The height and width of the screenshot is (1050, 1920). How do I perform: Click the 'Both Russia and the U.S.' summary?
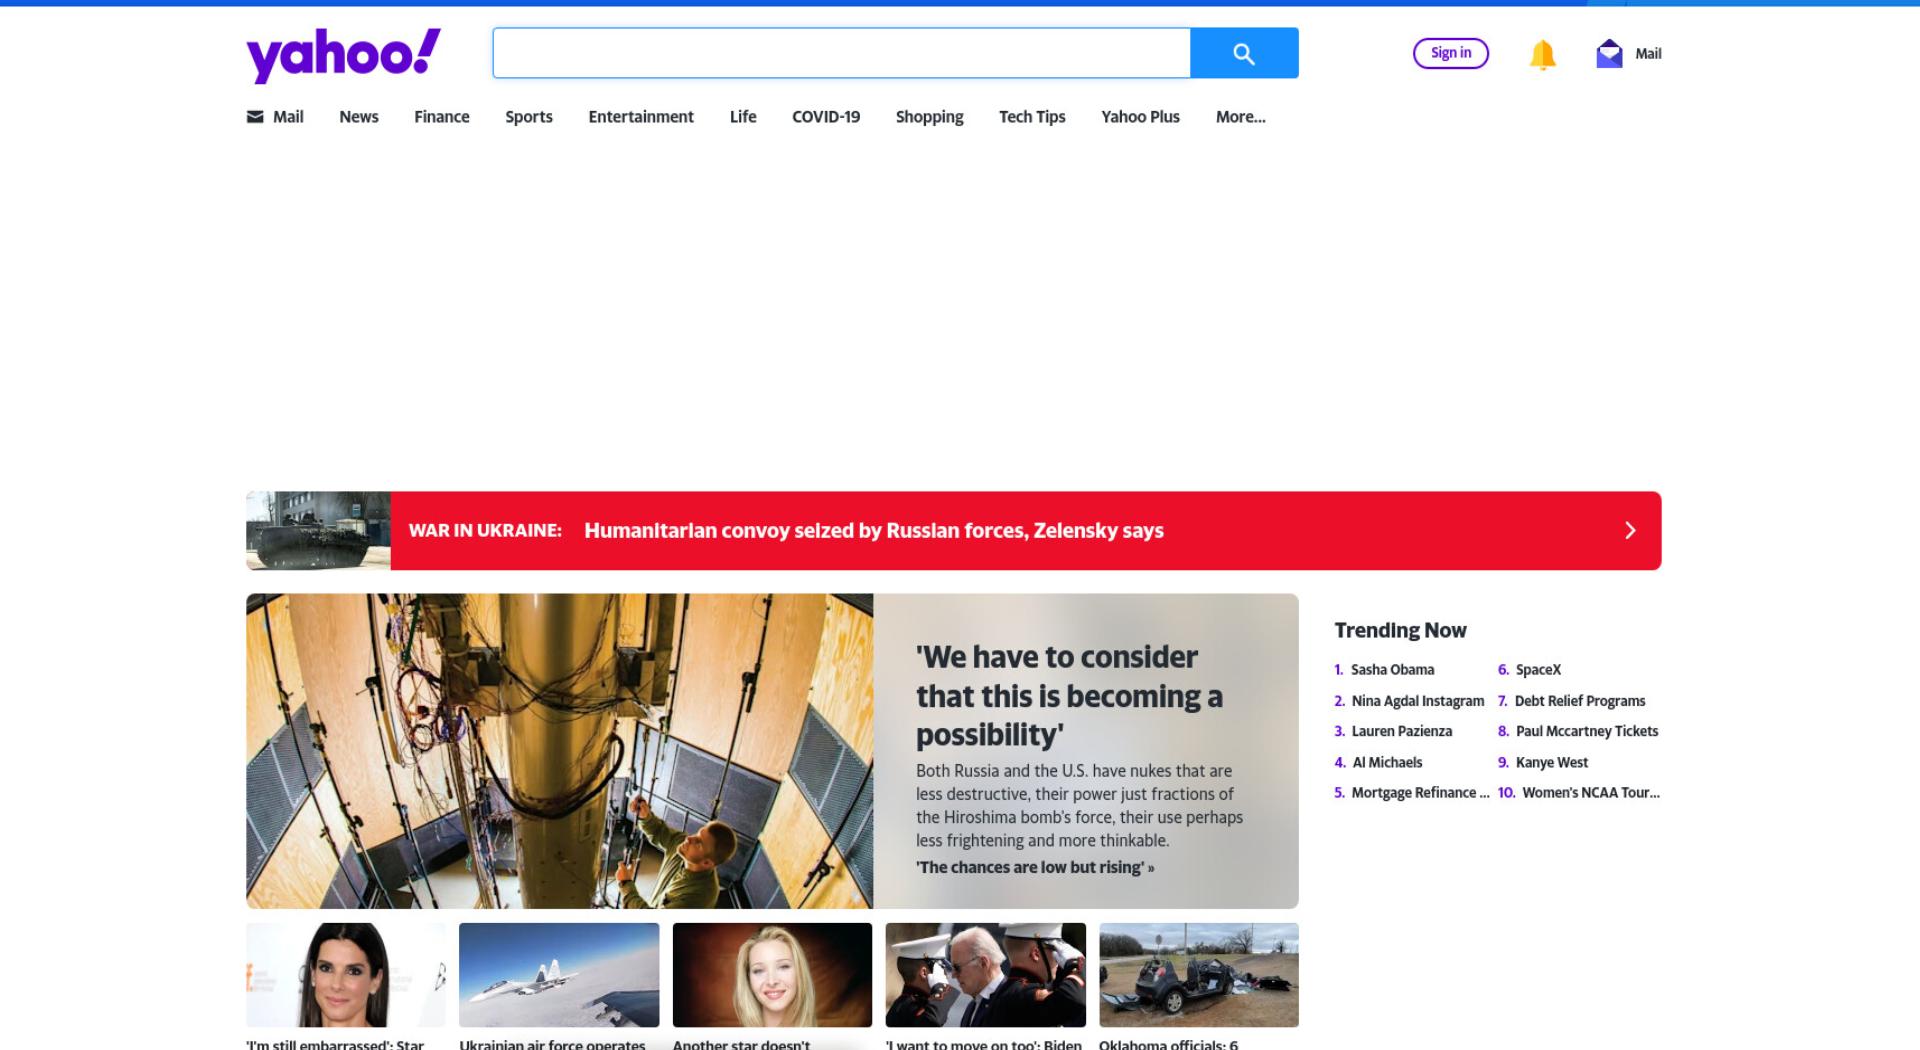(1079, 806)
